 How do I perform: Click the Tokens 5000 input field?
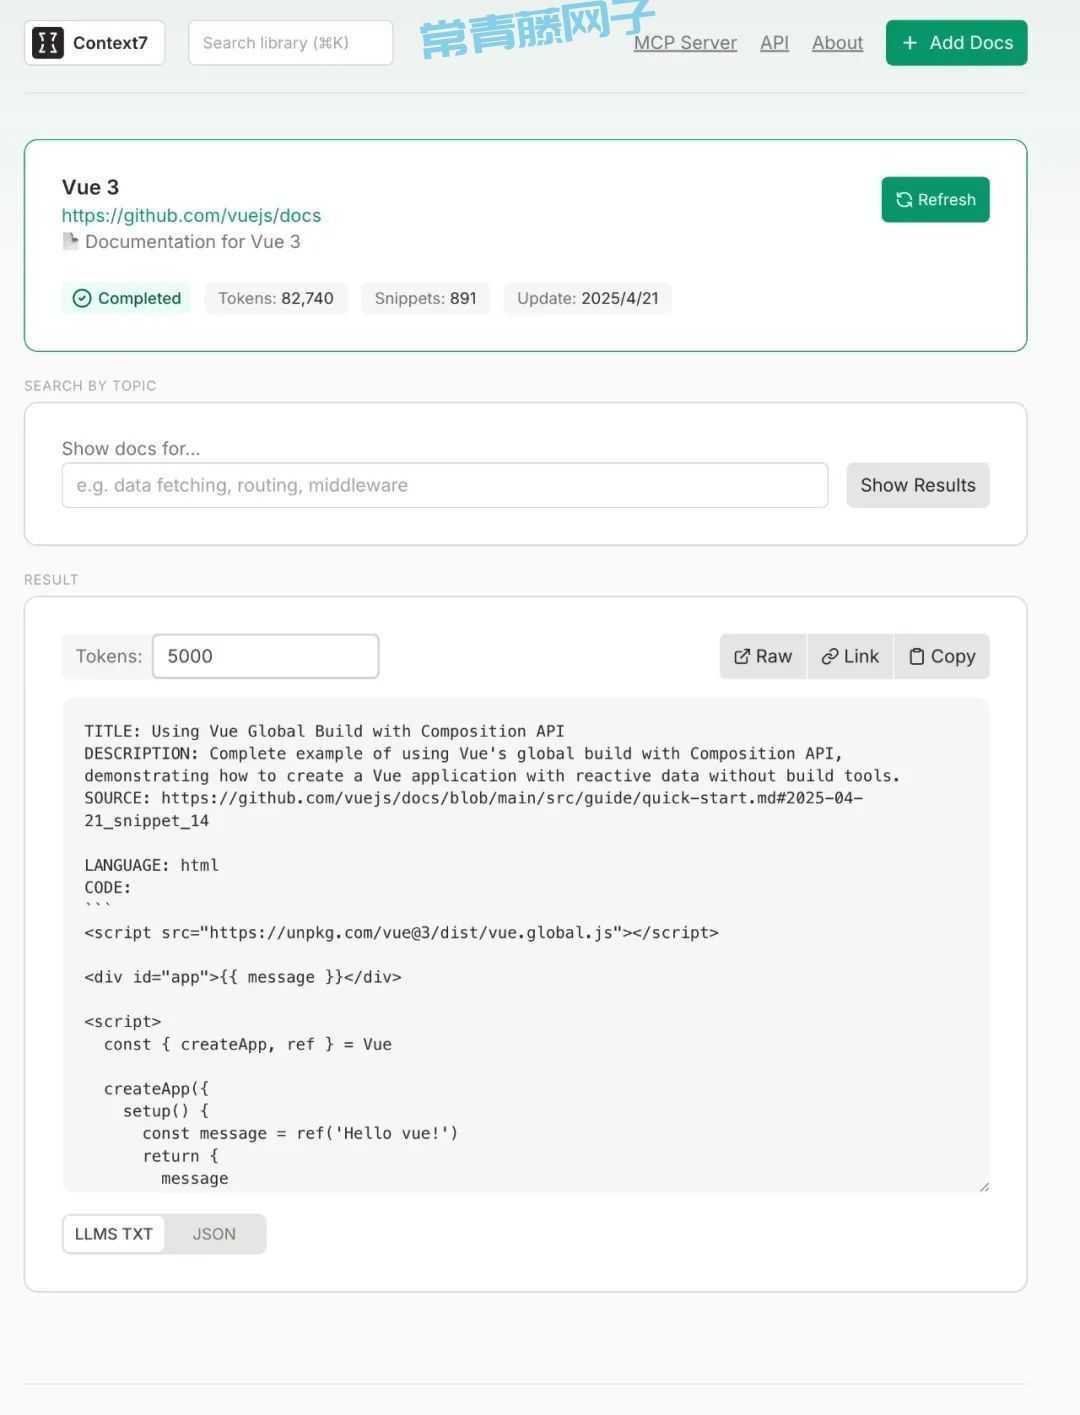point(266,656)
